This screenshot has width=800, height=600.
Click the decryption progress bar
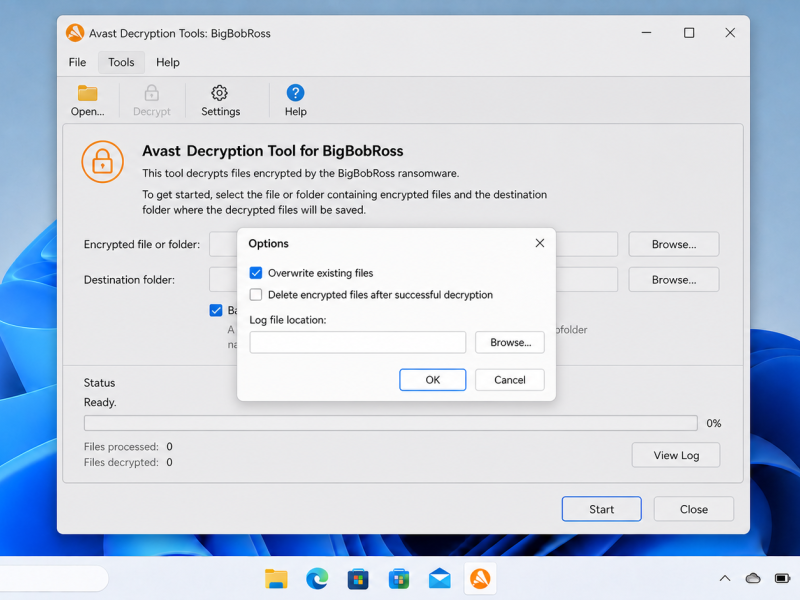tap(391, 423)
